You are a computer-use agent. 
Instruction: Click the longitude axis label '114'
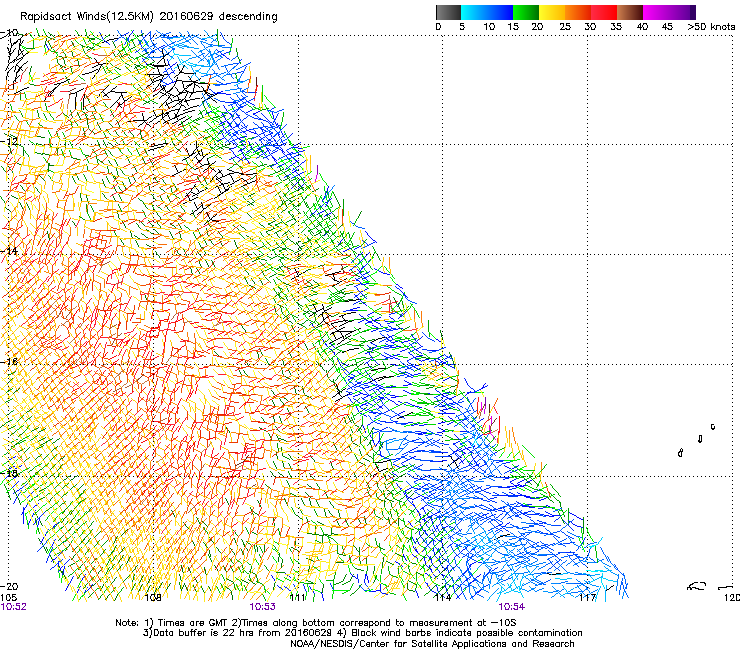tap(442, 598)
